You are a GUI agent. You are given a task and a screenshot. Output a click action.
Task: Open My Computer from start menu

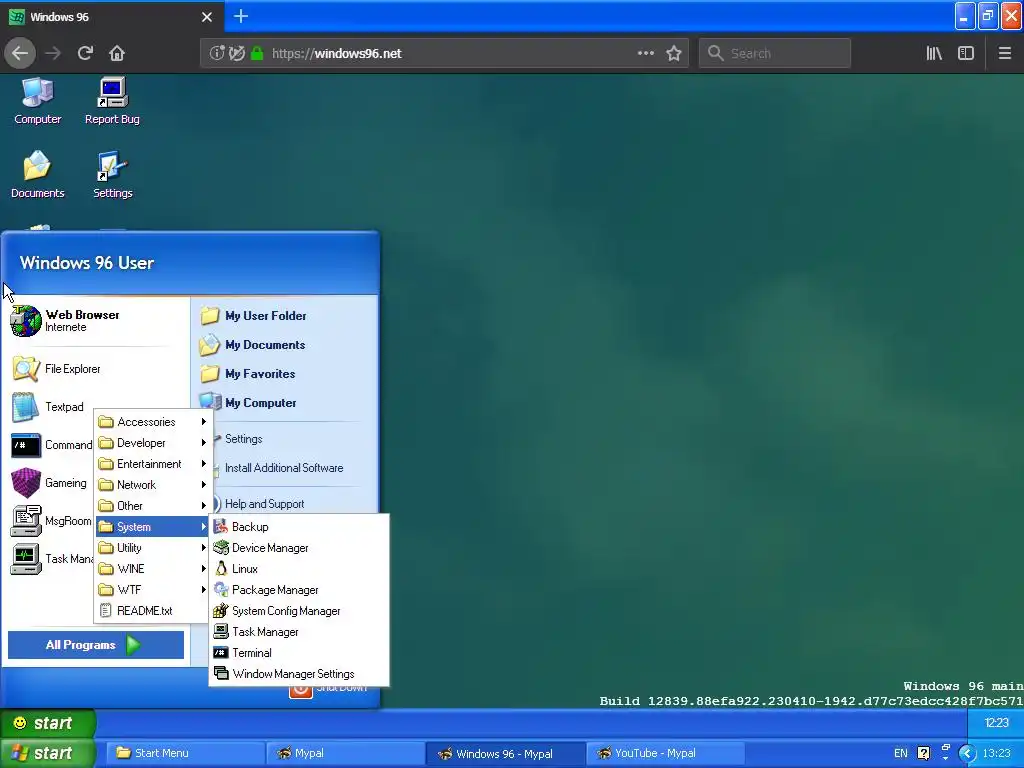[x=248, y=403]
